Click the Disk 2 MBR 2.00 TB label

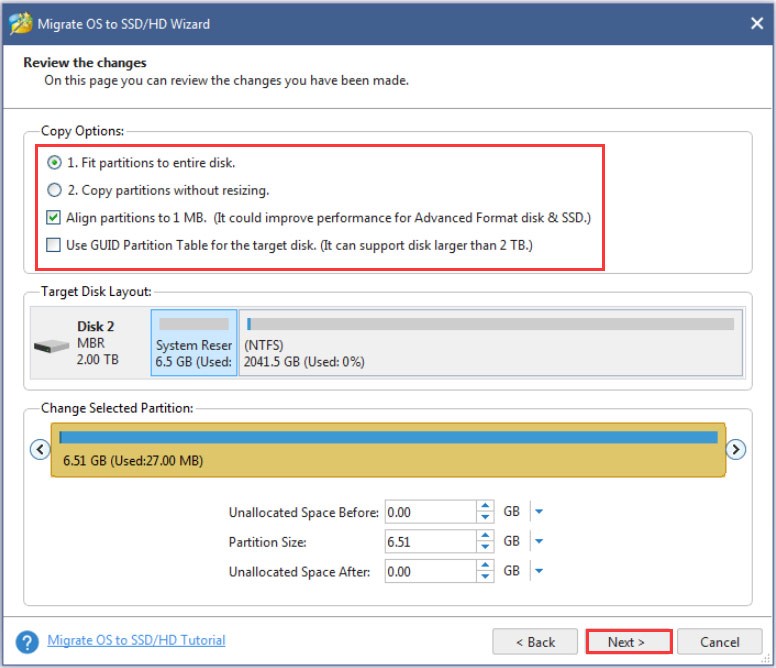tap(97, 343)
